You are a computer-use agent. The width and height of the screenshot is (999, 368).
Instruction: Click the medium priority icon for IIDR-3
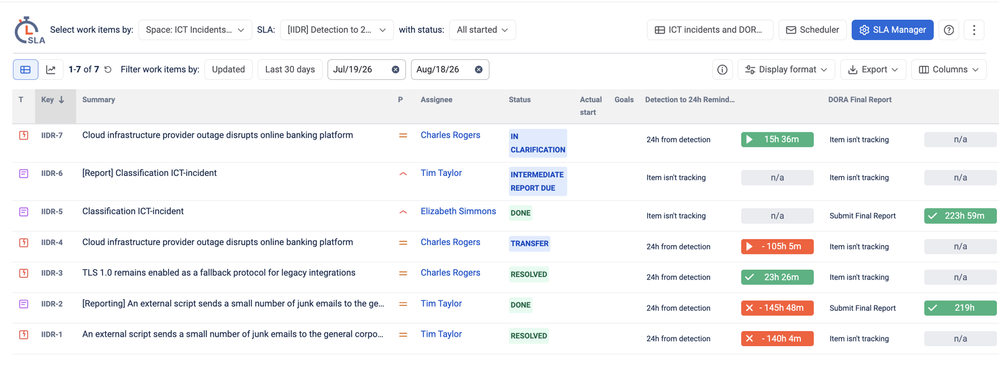coord(403,273)
